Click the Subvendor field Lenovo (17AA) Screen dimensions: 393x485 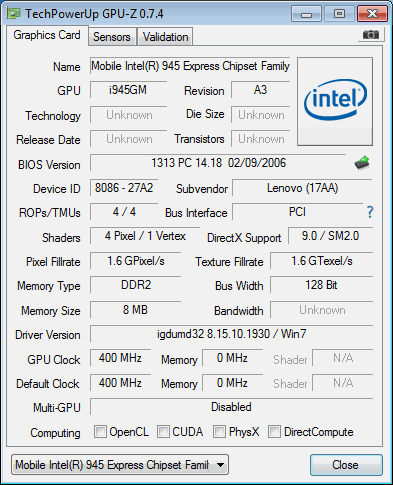pyautogui.click(x=302, y=188)
